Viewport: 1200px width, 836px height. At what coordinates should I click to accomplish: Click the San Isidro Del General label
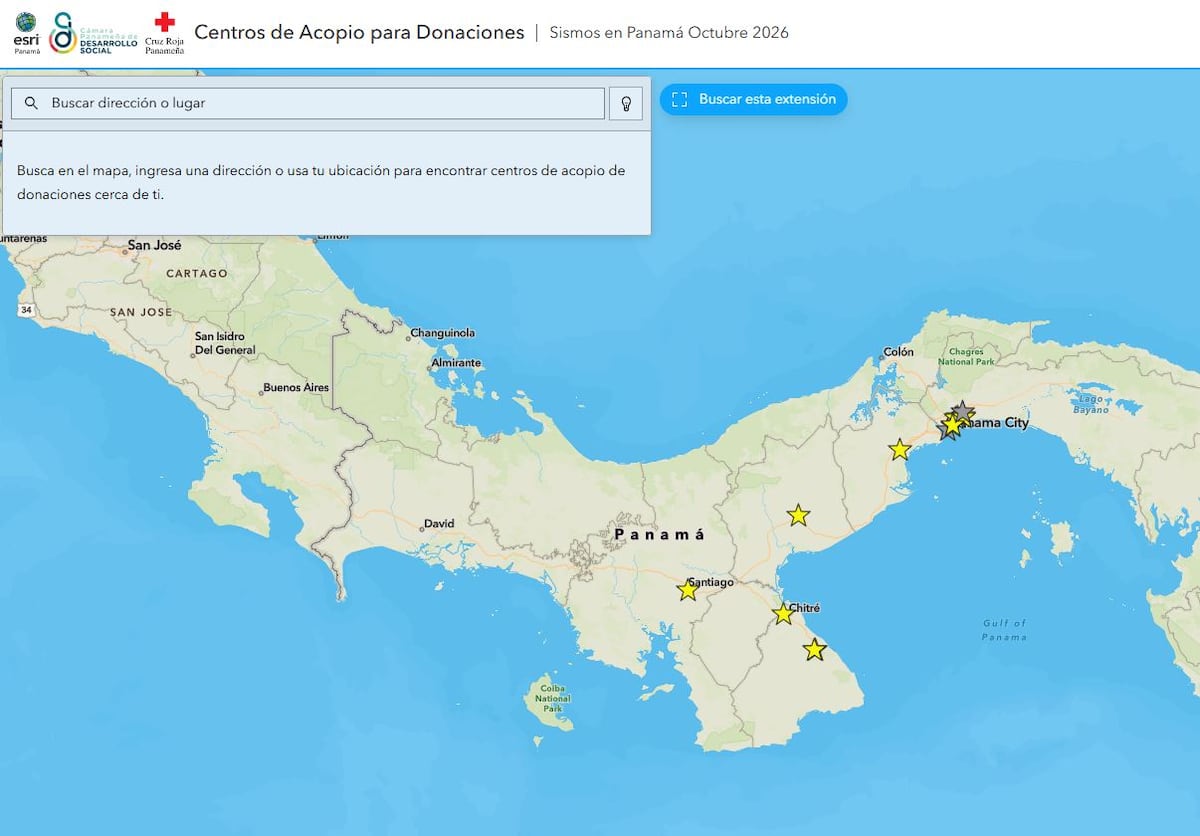coord(225,343)
